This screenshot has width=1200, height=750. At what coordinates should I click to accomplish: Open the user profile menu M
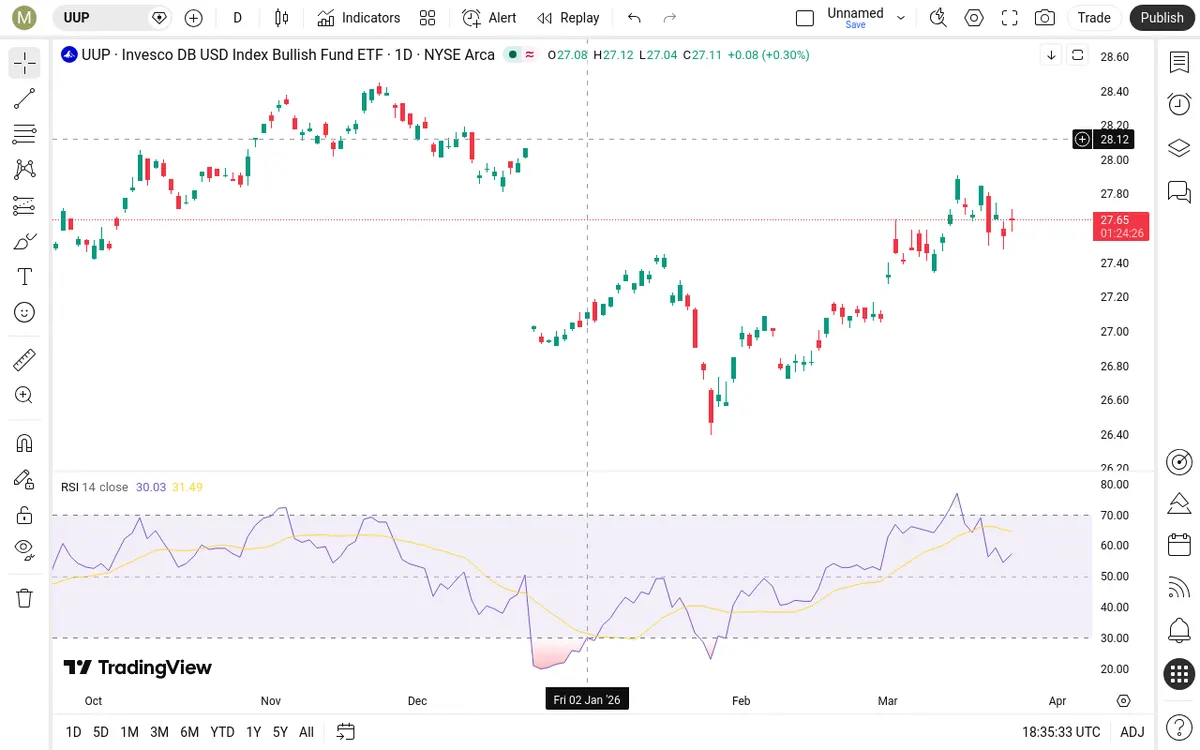[x=25, y=17]
